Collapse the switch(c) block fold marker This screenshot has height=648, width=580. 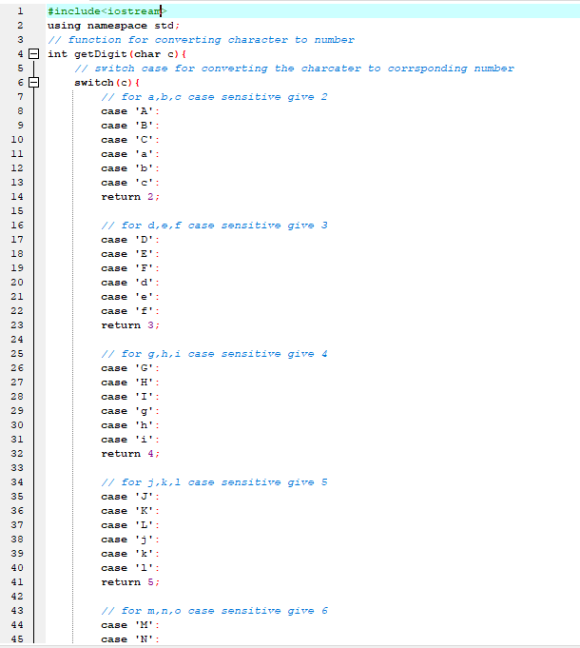(x=33, y=82)
